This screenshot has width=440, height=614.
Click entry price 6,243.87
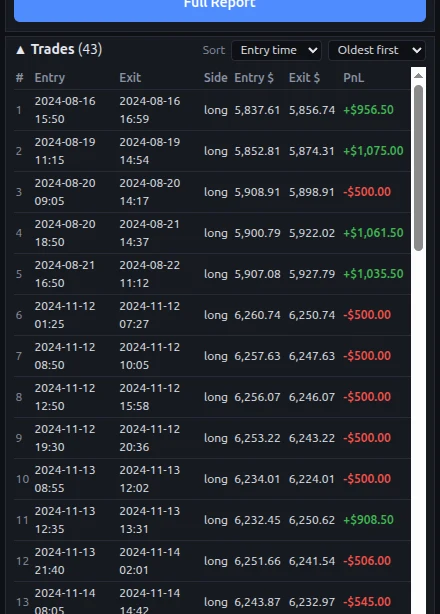point(257,602)
